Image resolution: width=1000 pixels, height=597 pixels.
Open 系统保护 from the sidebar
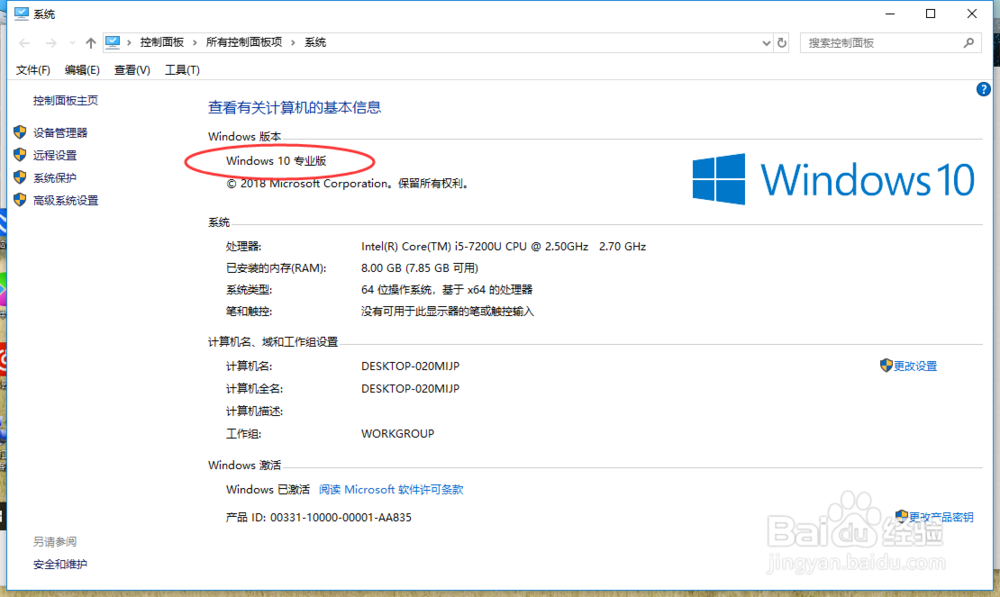[x=55, y=178]
